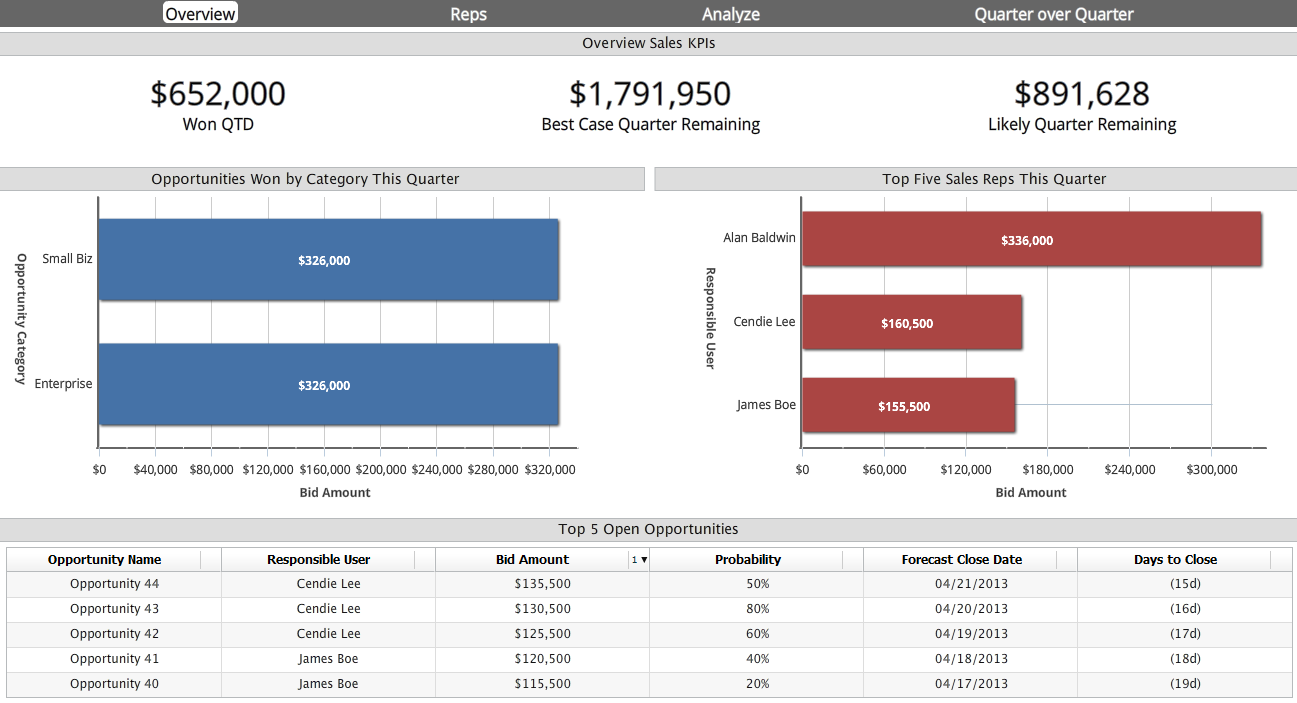Sort by Responsible User column header
Viewport: 1297px width, 703px height.
click(319, 560)
